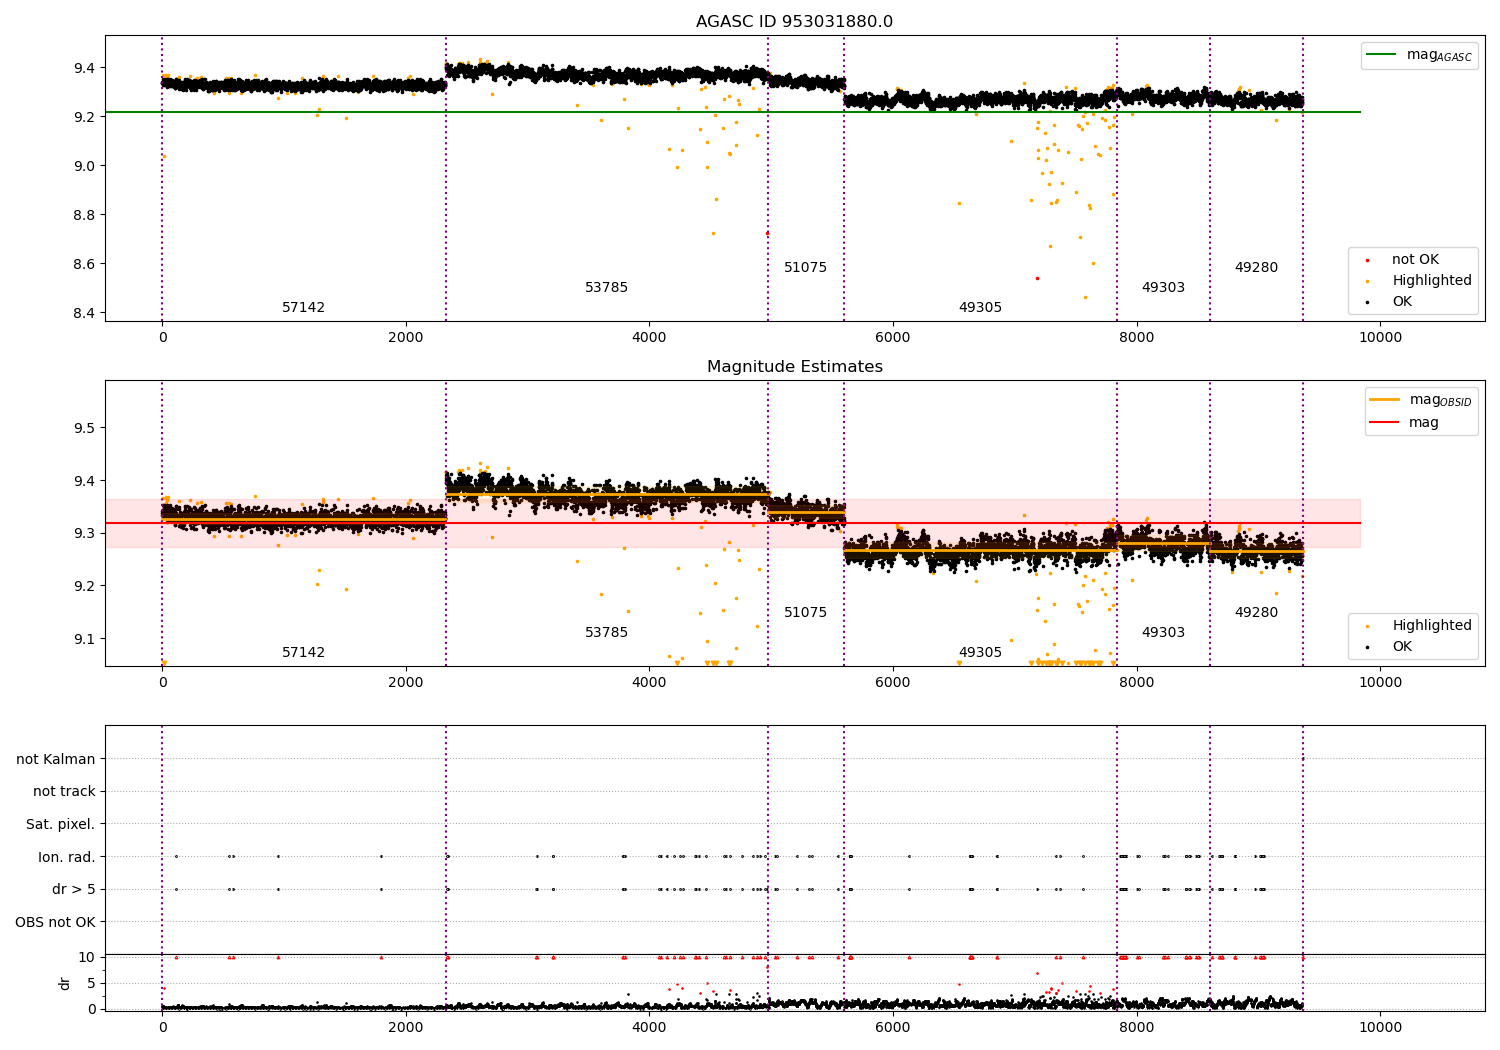This screenshot has height=1050, width=1500.
Task: Click label '57142' in Magnitude Estimates plot
Action: (303, 653)
